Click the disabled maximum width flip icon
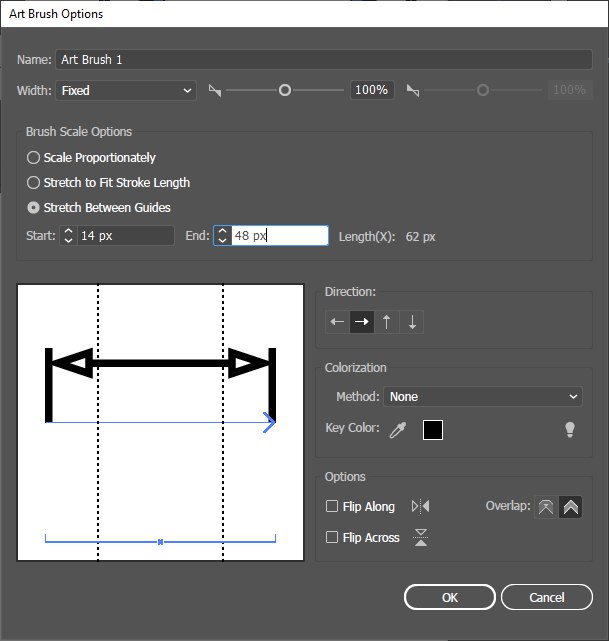This screenshot has width=609, height=641. pos(413,90)
